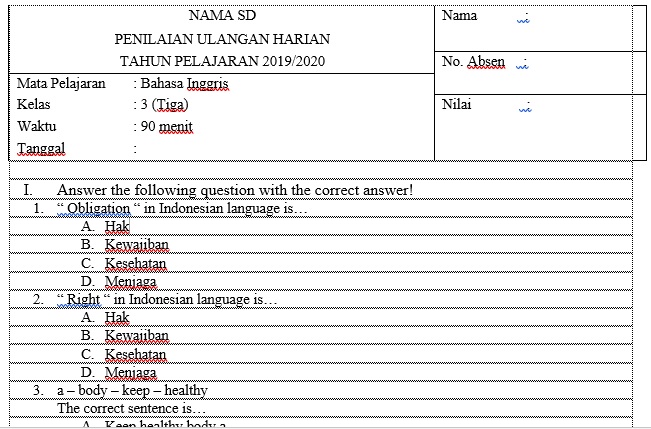Viewport: 651px width, 429px height.
Task: Click the empty cell after Tanggal colon
Action: tap(284, 149)
